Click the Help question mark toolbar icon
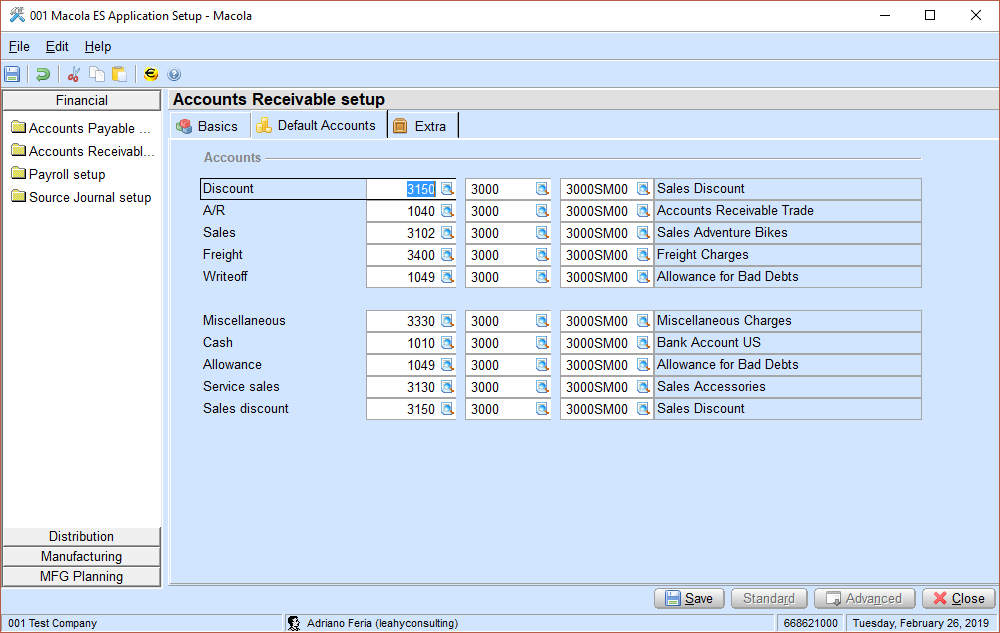 174,74
